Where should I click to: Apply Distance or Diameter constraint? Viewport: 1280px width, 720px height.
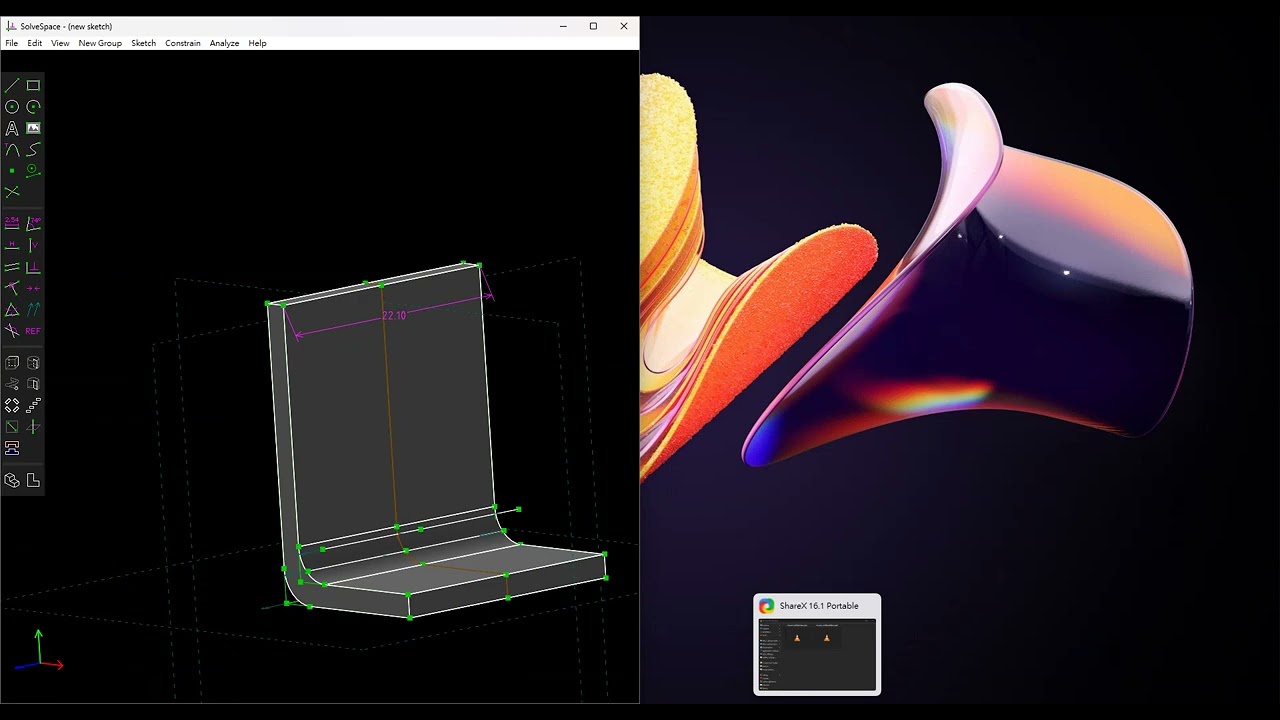coord(12,223)
